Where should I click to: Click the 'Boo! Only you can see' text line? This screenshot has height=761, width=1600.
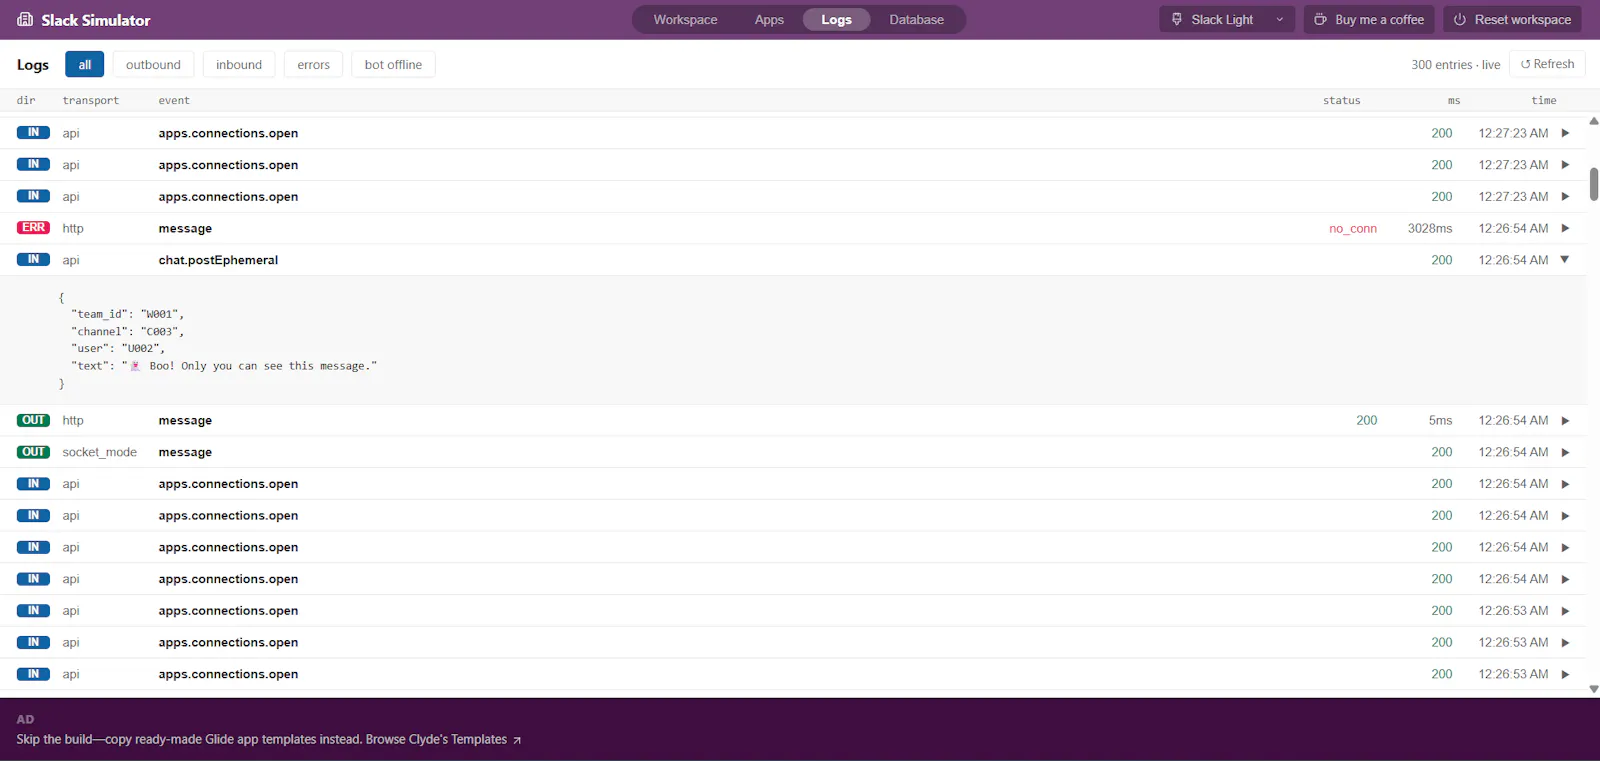224,366
